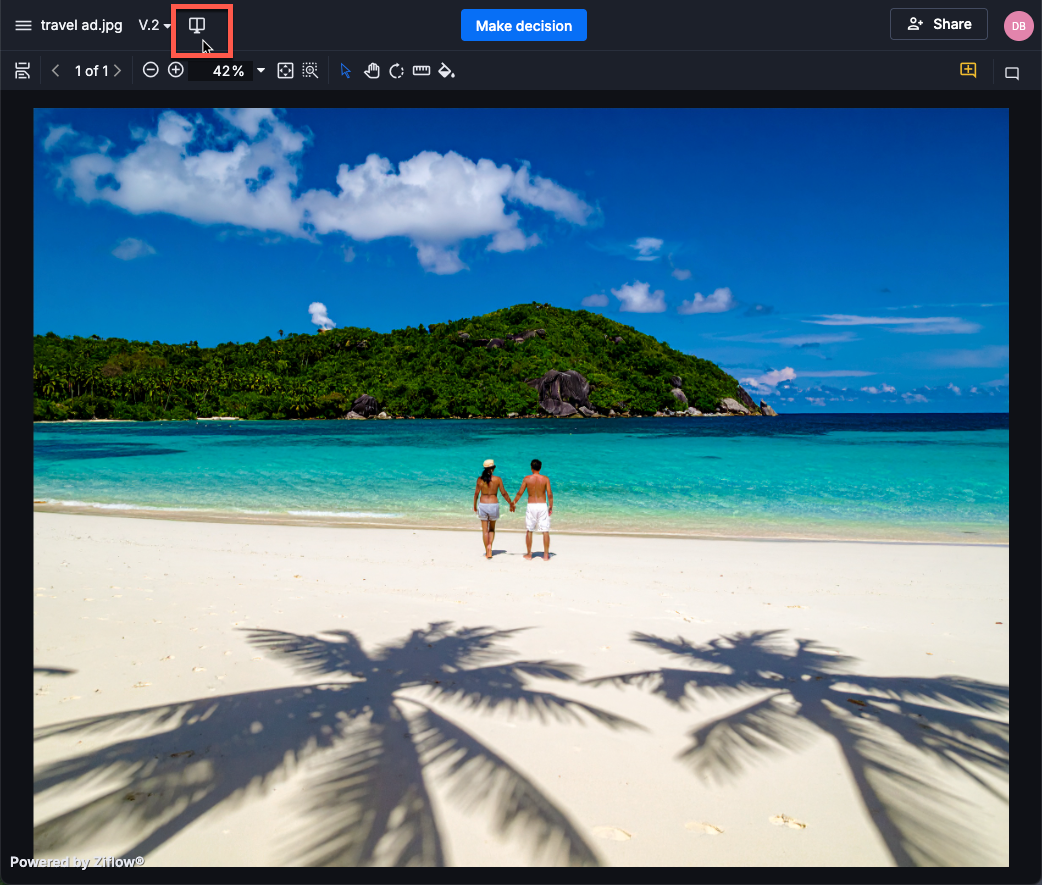Select the arrow pointer tool

(346, 70)
